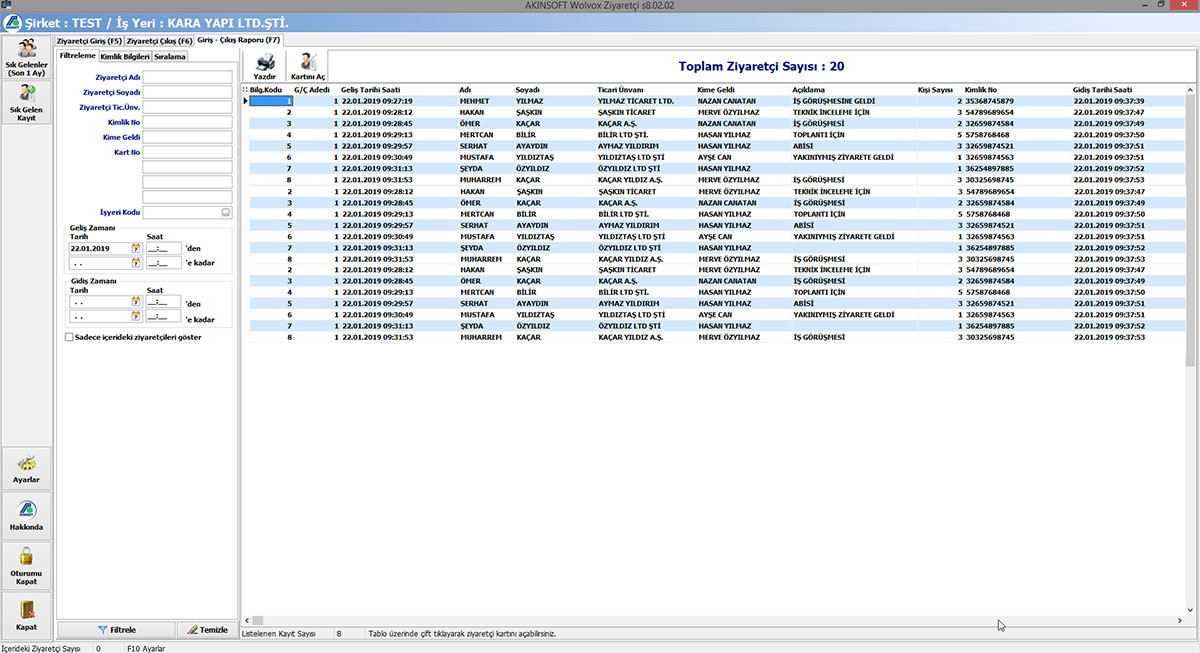The width and height of the screenshot is (1200, 653).
Task: Open Ayarlar settings from sidebar
Action: click(27, 469)
